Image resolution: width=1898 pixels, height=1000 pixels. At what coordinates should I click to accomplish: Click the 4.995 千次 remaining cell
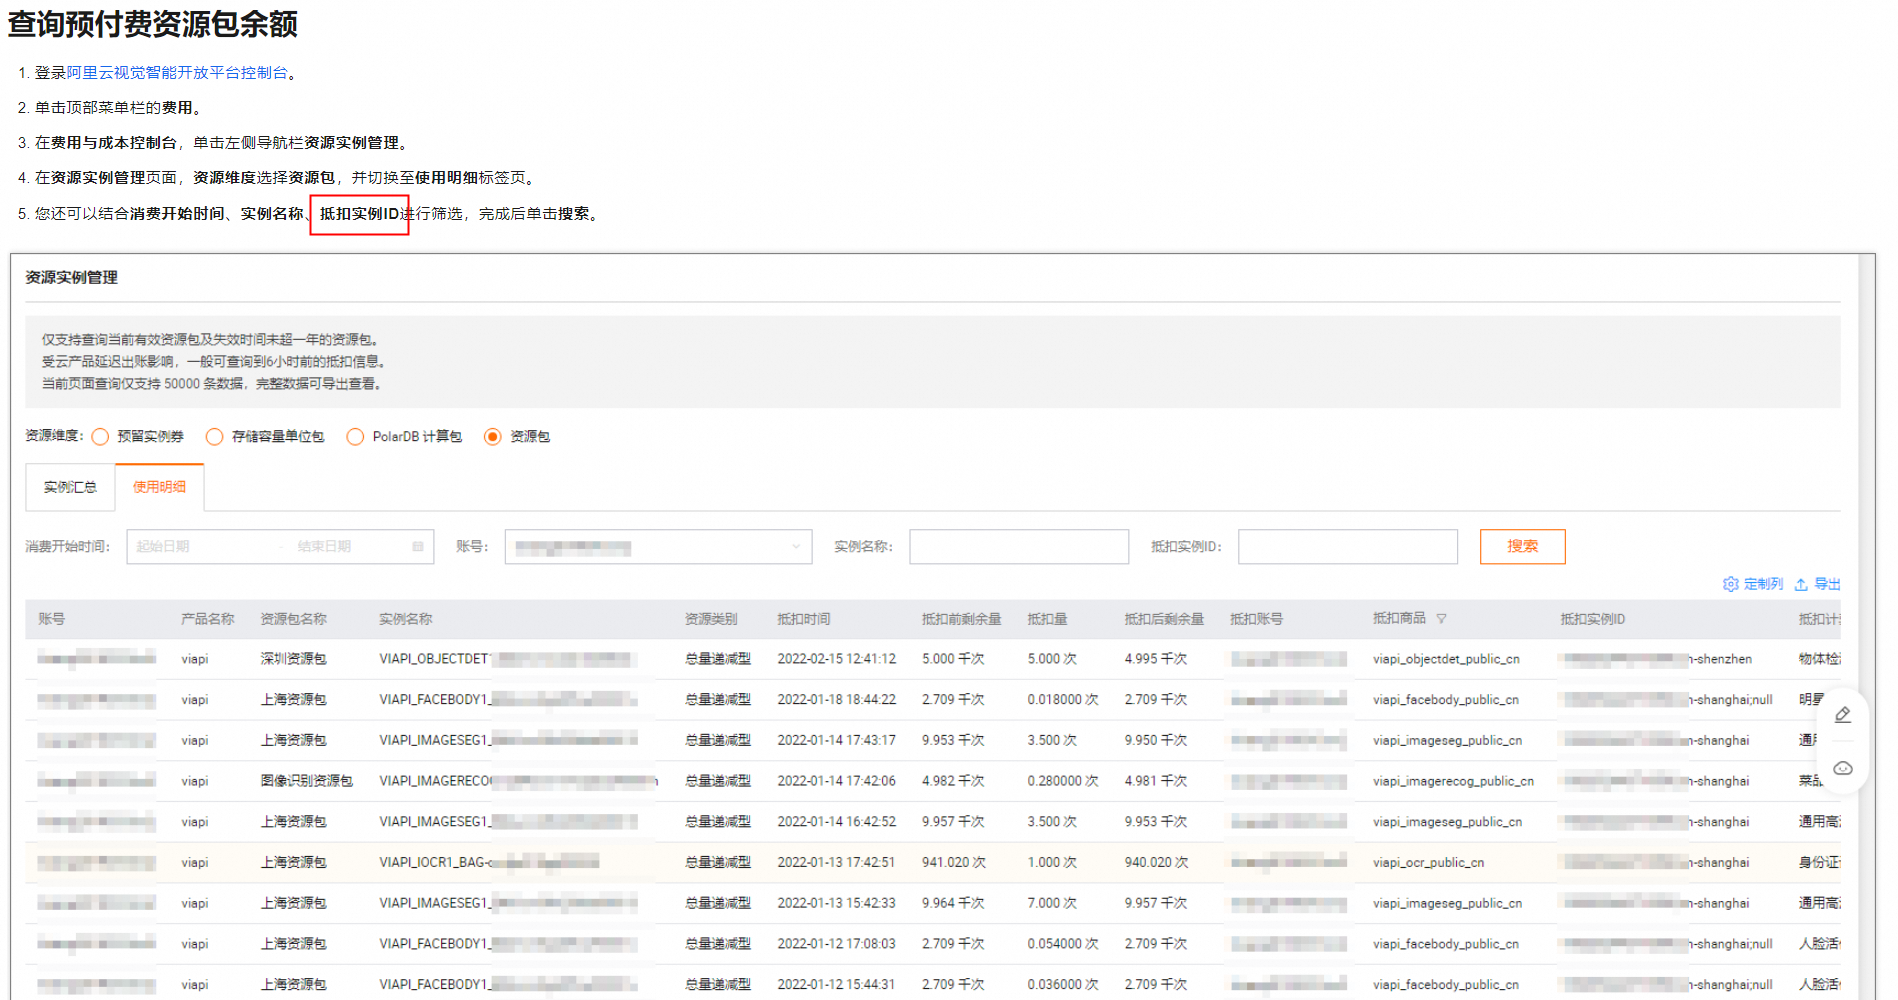pos(1156,659)
